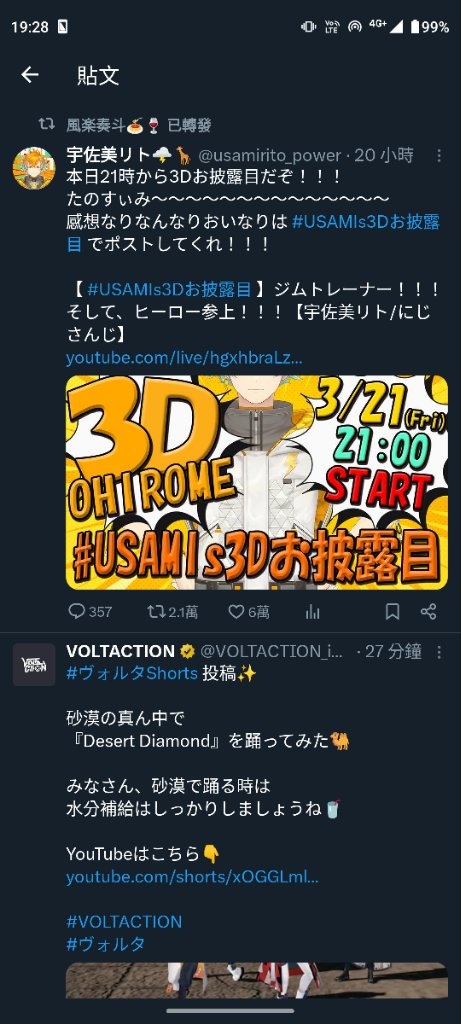Open youtube.com/shorts/xOGGLml link
The width and height of the screenshot is (461, 1024).
[192, 876]
